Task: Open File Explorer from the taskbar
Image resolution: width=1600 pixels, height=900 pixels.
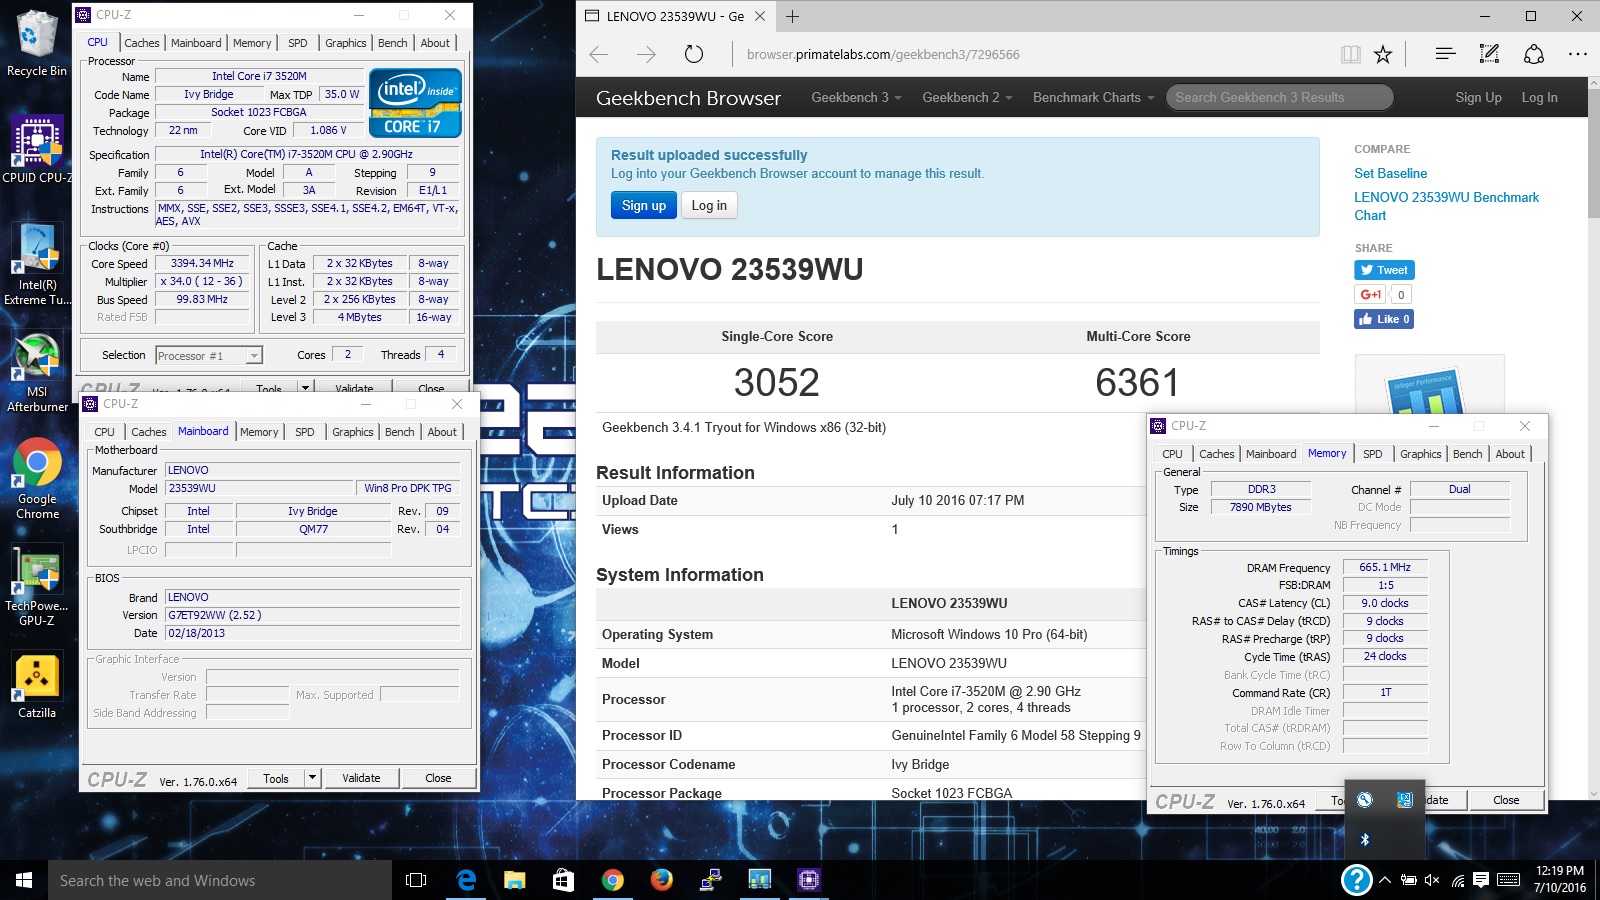Action: pos(514,880)
